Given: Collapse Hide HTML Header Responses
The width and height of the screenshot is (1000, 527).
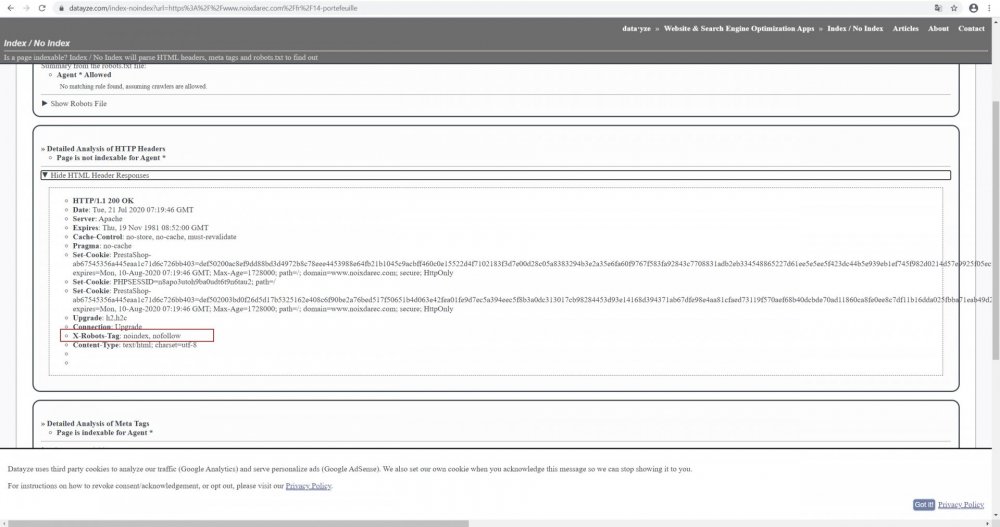Looking at the screenshot, I should 496,175.
